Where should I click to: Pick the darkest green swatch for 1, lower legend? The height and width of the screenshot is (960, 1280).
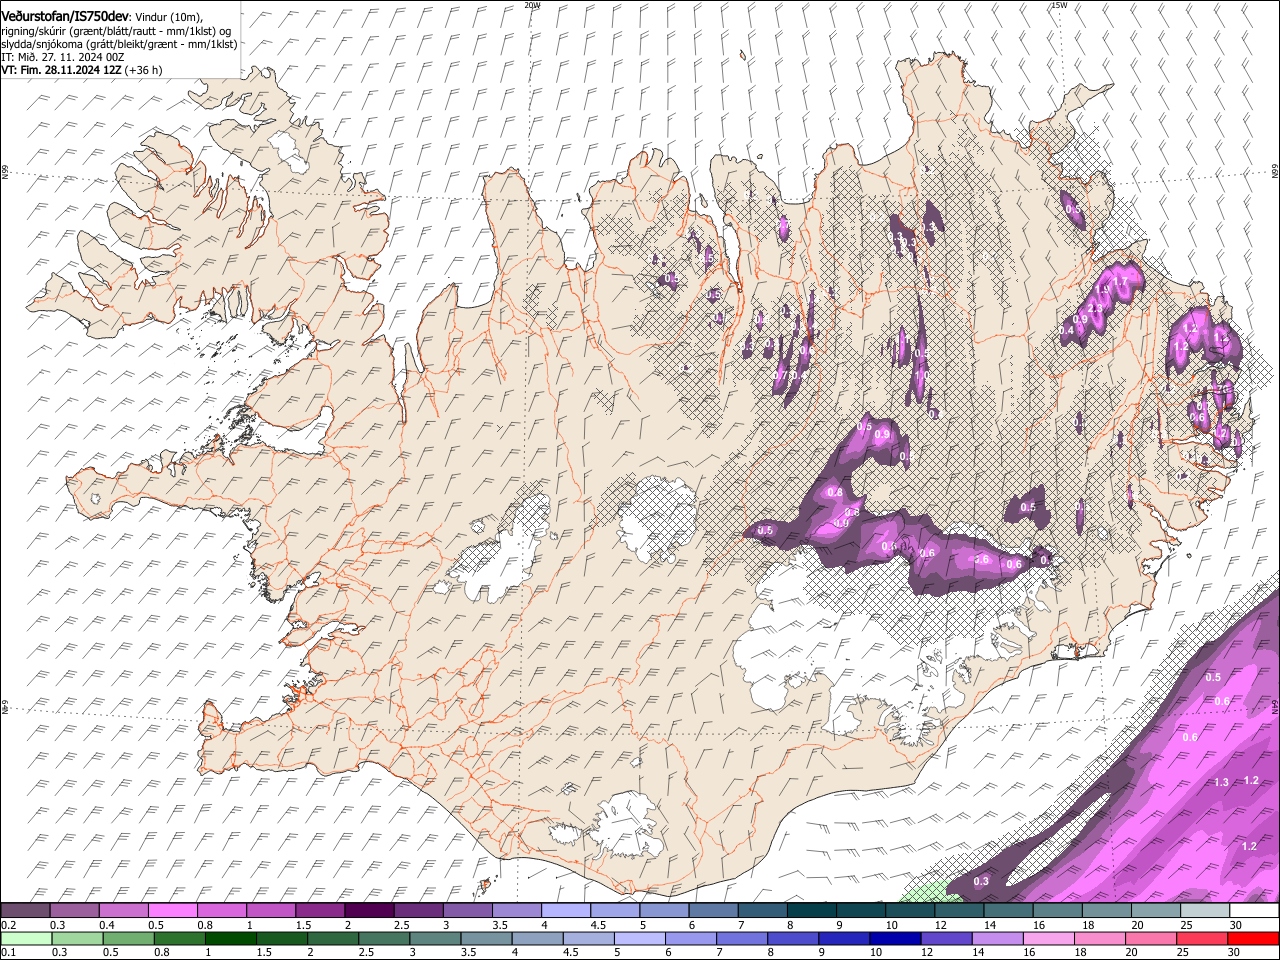click(x=230, y=938)
